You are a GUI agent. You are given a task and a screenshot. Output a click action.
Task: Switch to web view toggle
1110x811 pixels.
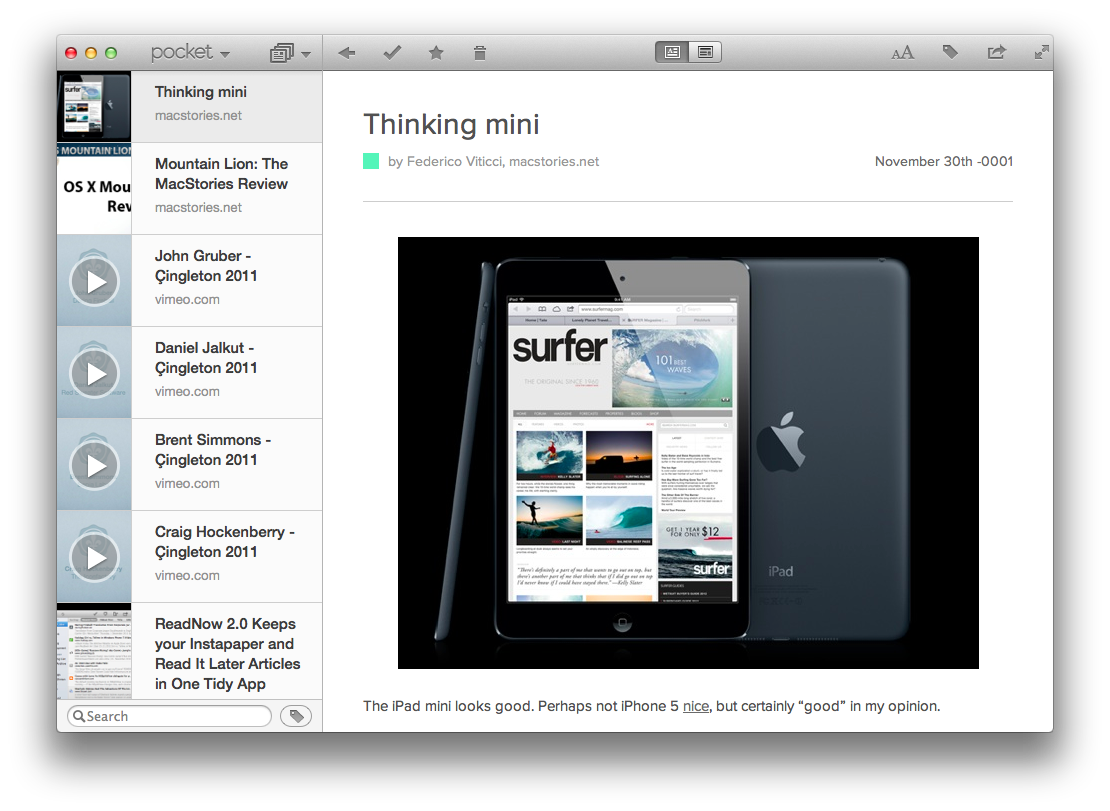click(705, 53)
